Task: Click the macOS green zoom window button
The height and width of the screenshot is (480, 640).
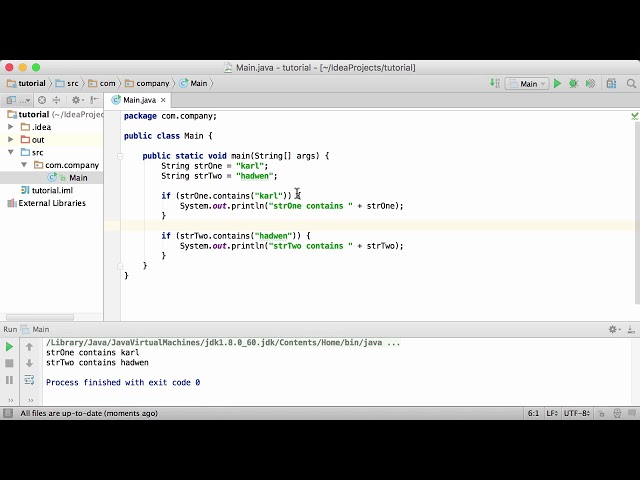Action: [x=36, y=67]
